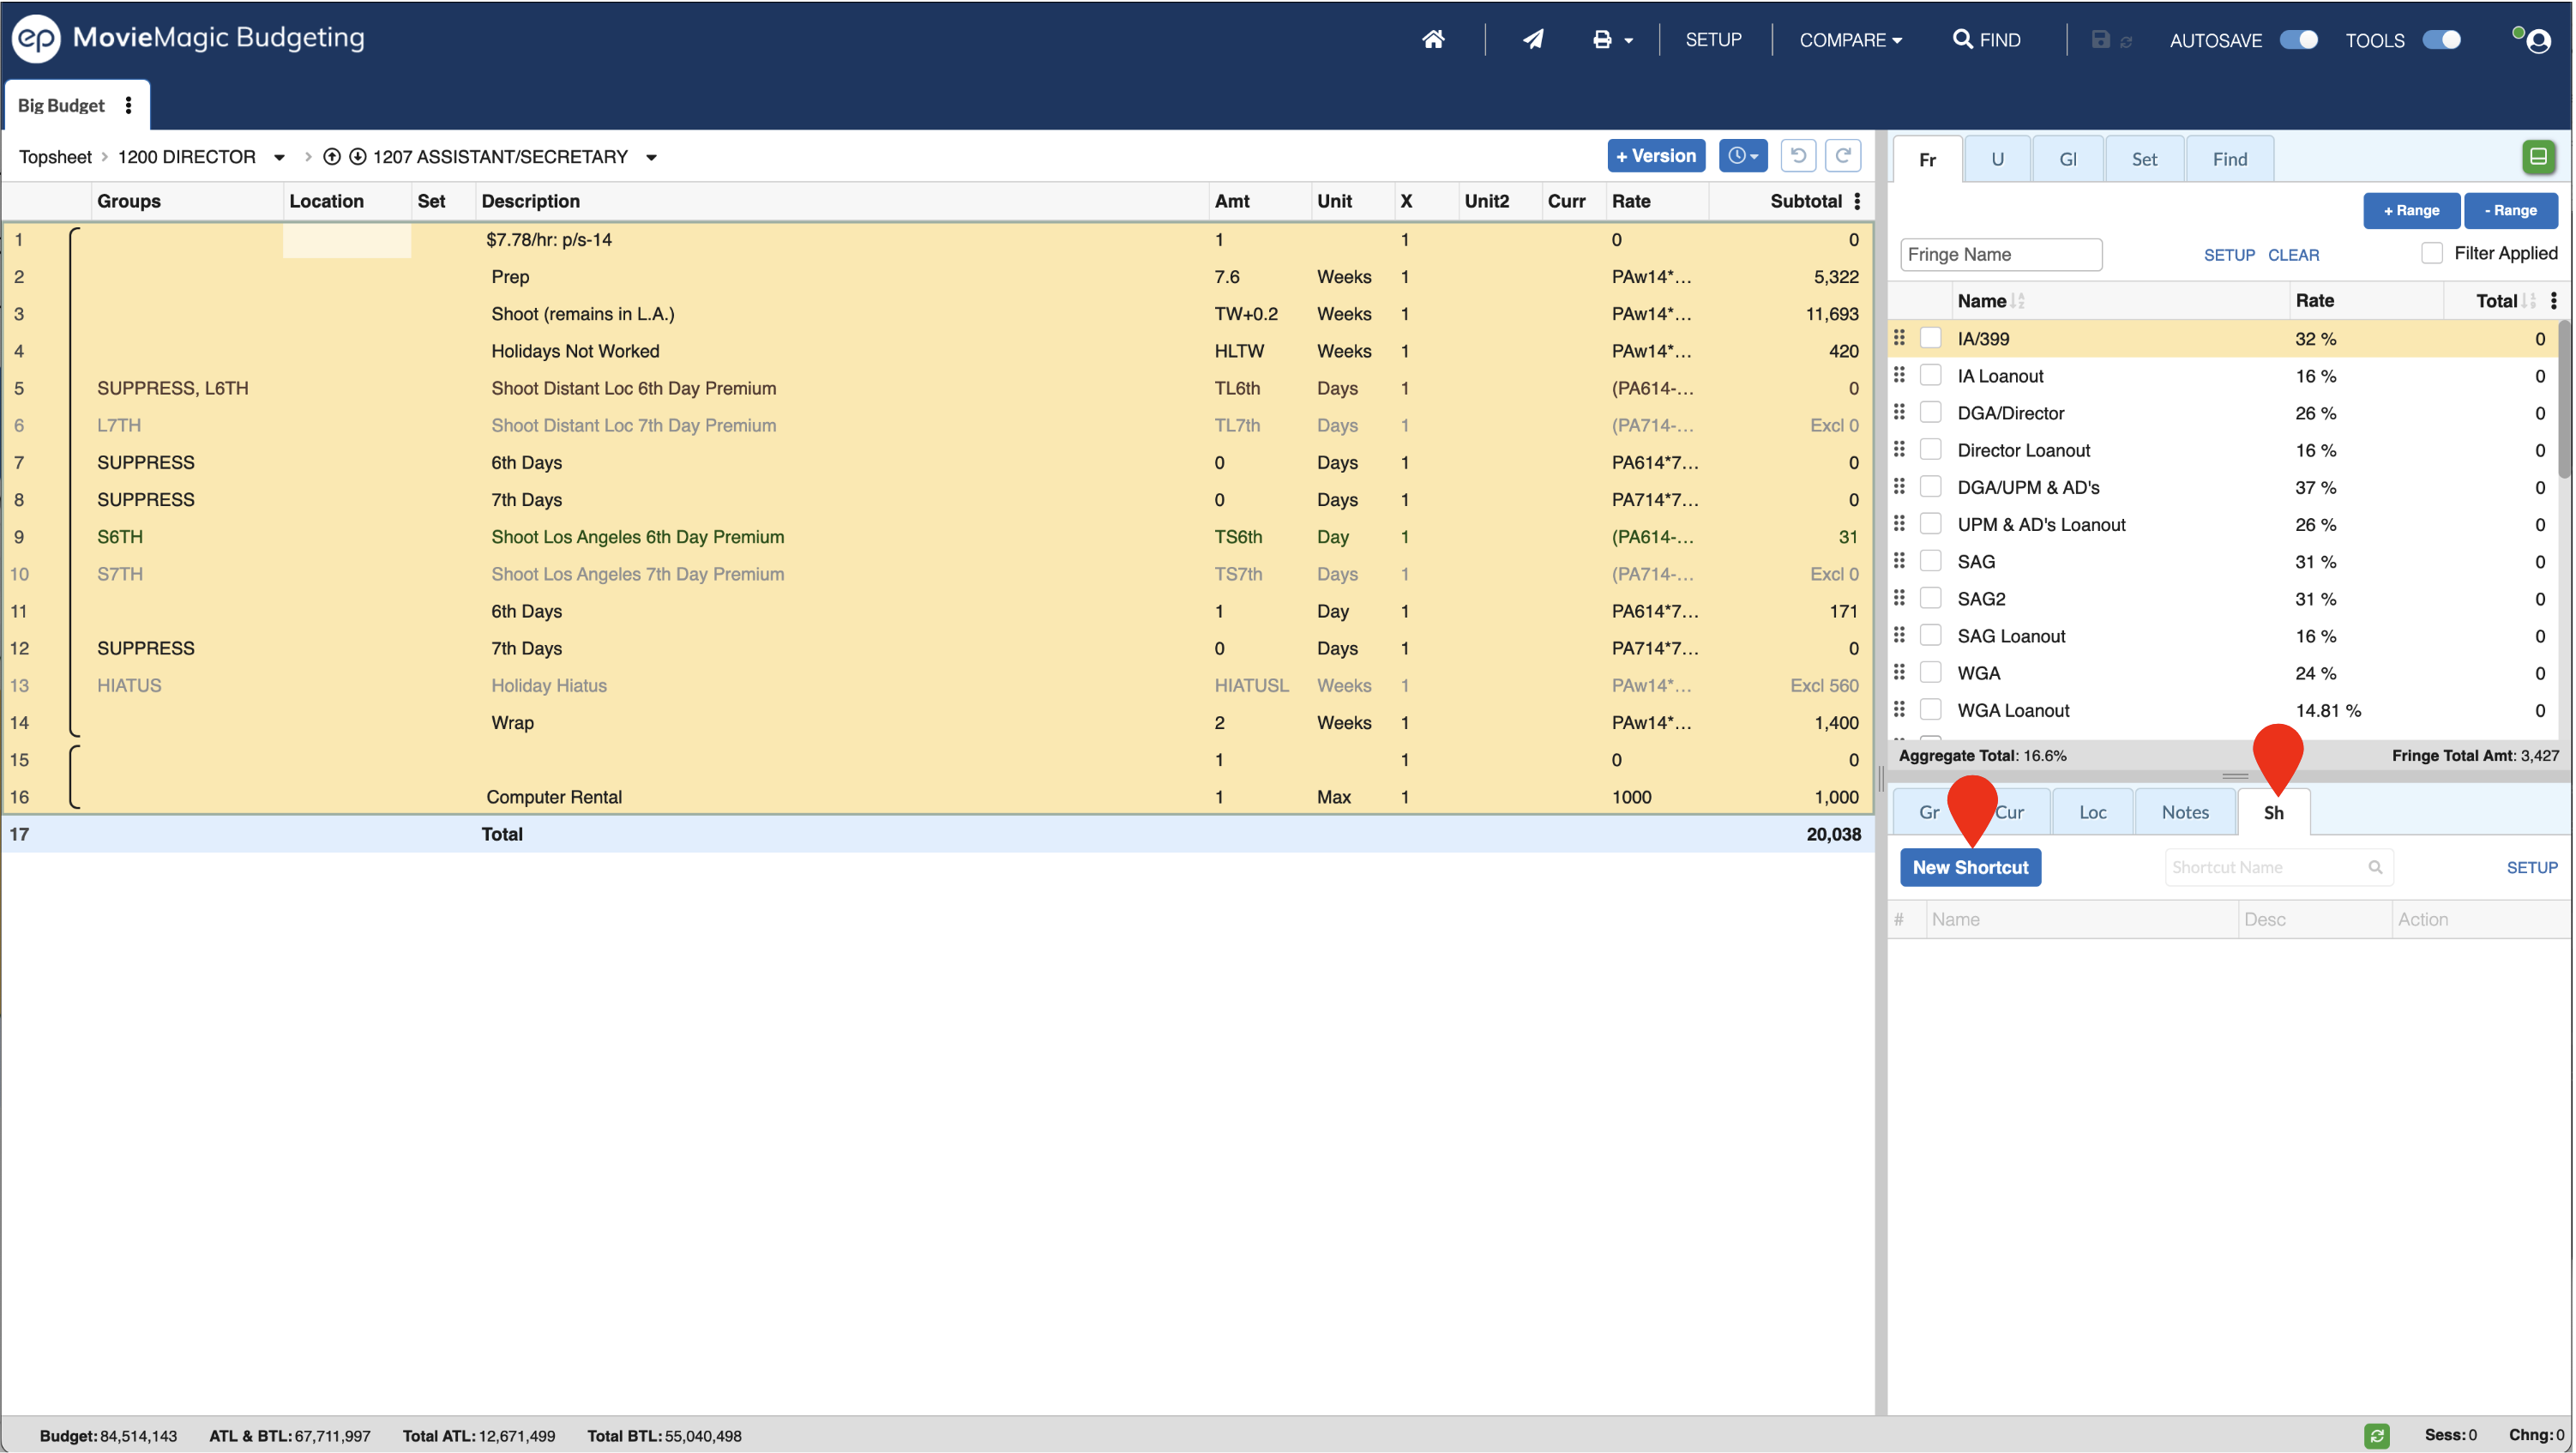Click the fringe panel SETUP link
This screenshot has height=1453, width=2576.
[2229, 255]
